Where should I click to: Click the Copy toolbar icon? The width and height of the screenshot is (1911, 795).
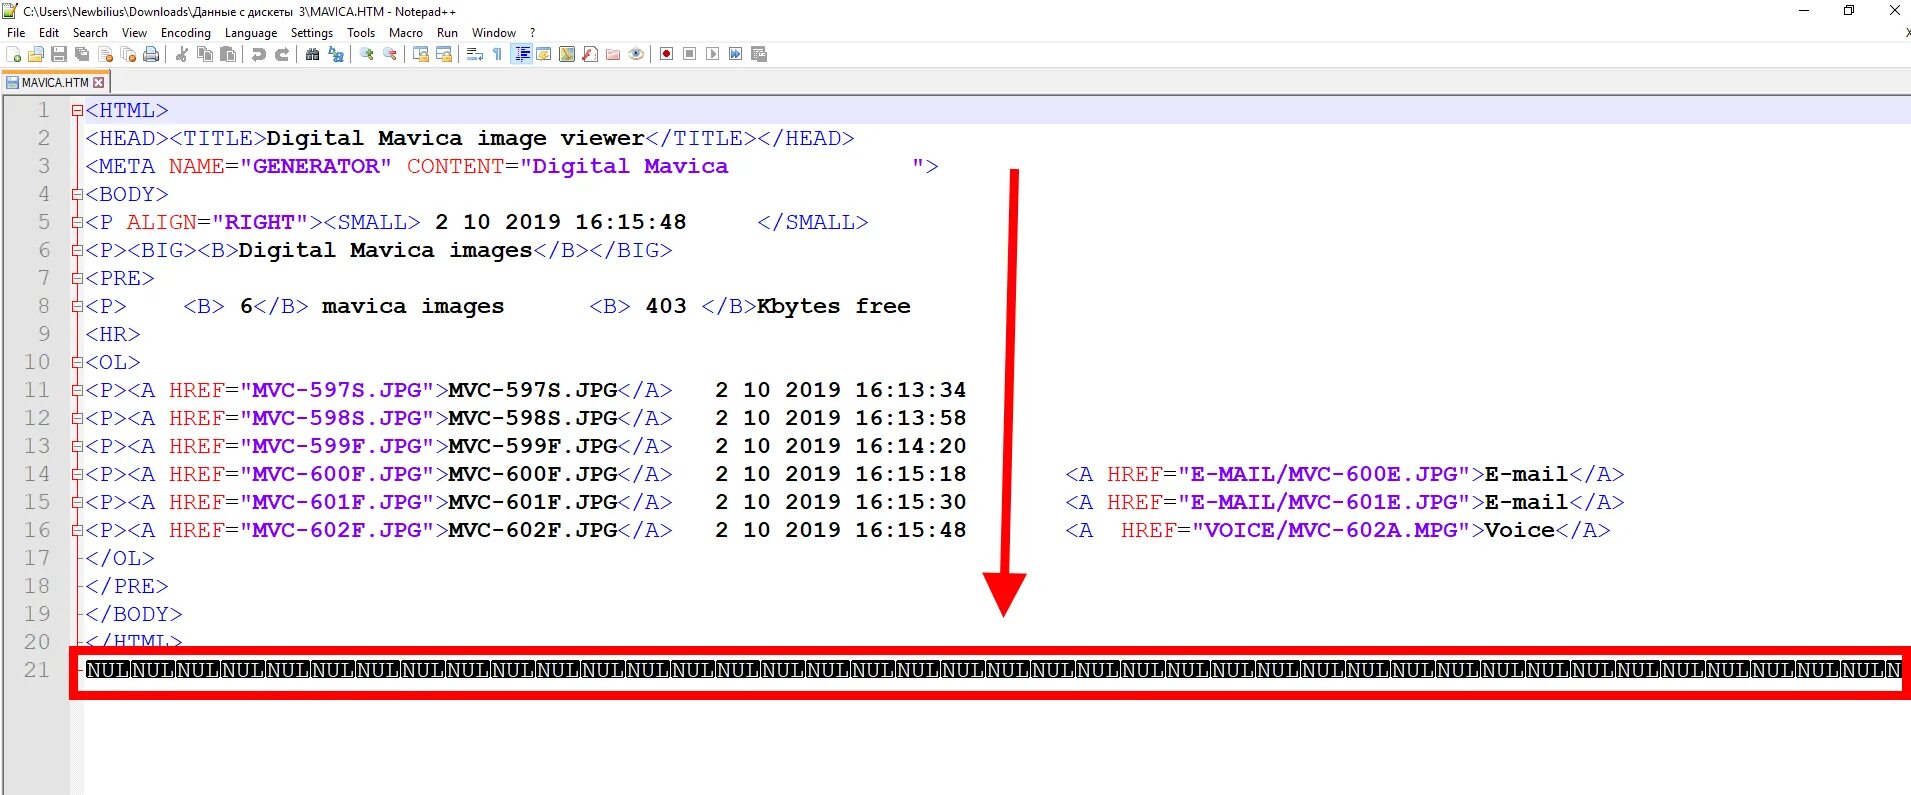pyautogui.click(x=205, y=54)
